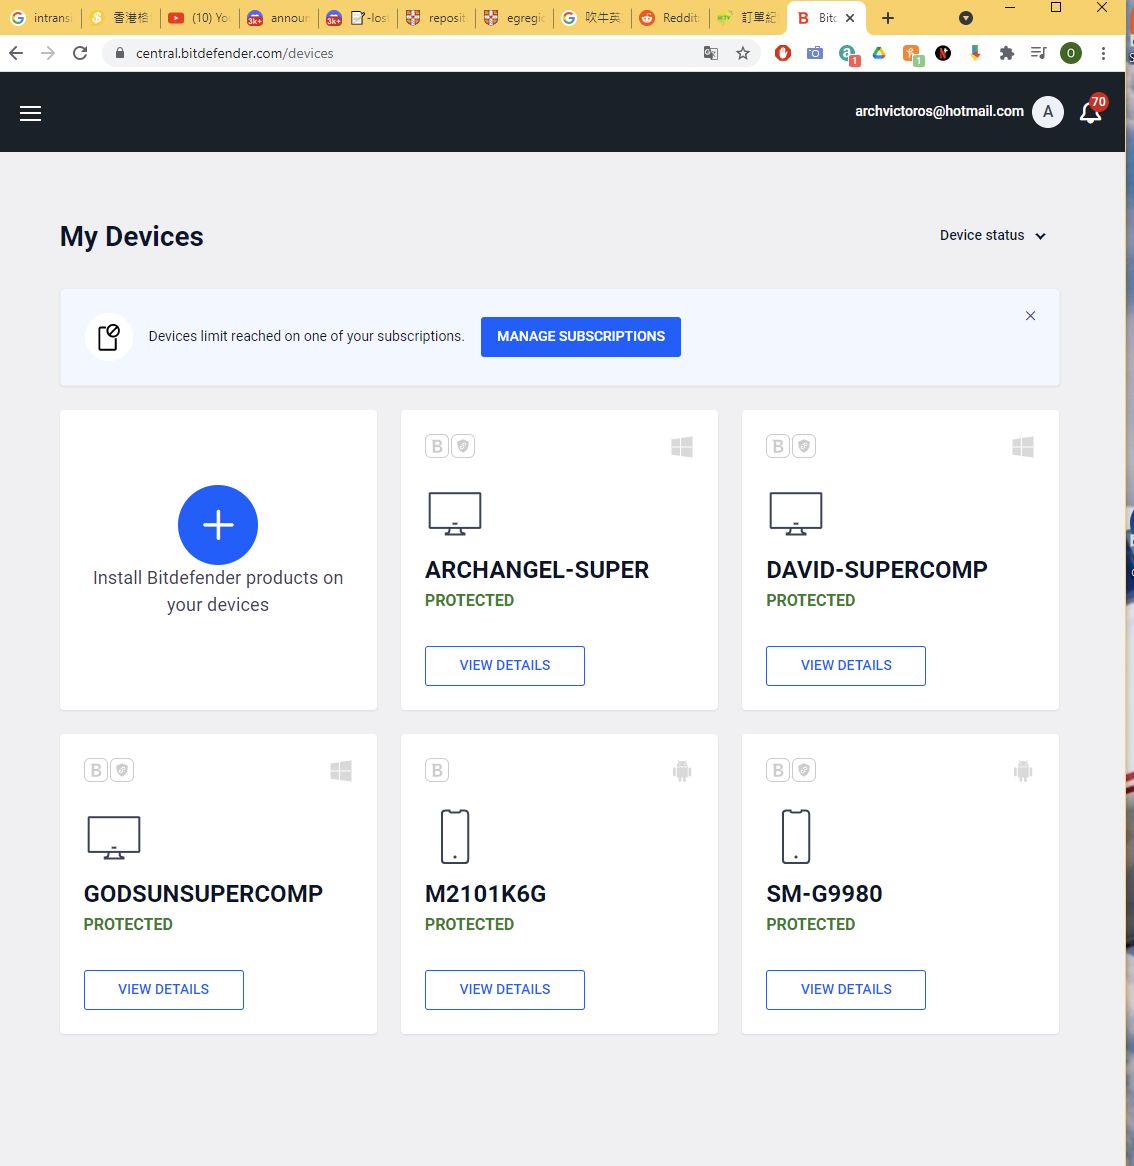Open a new browser tab
Screen dimensions: 1134x1166
[888, 18]
